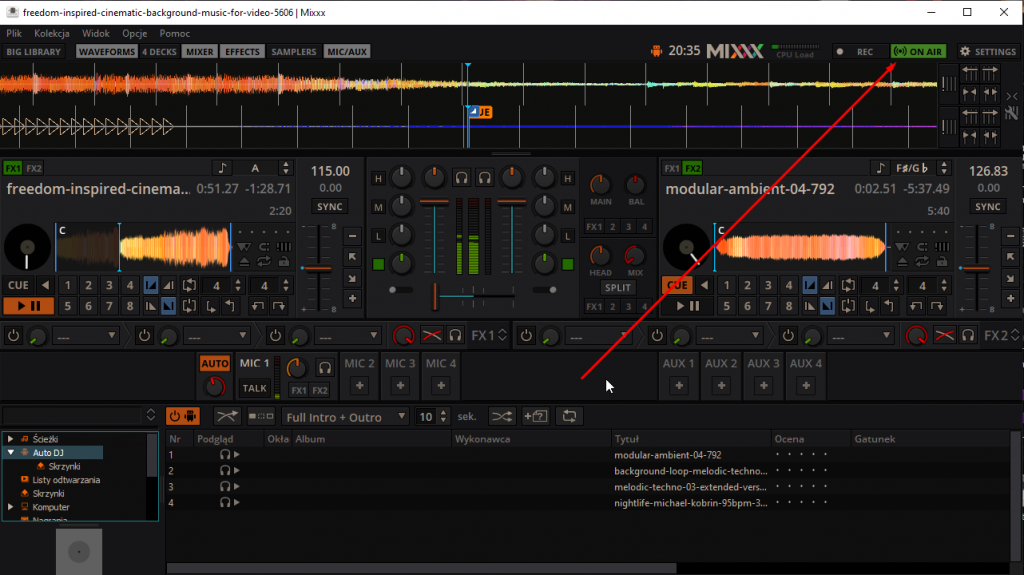Open SETTINGS
Image resolution: width=1024 pixels, height=575 pixels.
(x=987, y=52)
